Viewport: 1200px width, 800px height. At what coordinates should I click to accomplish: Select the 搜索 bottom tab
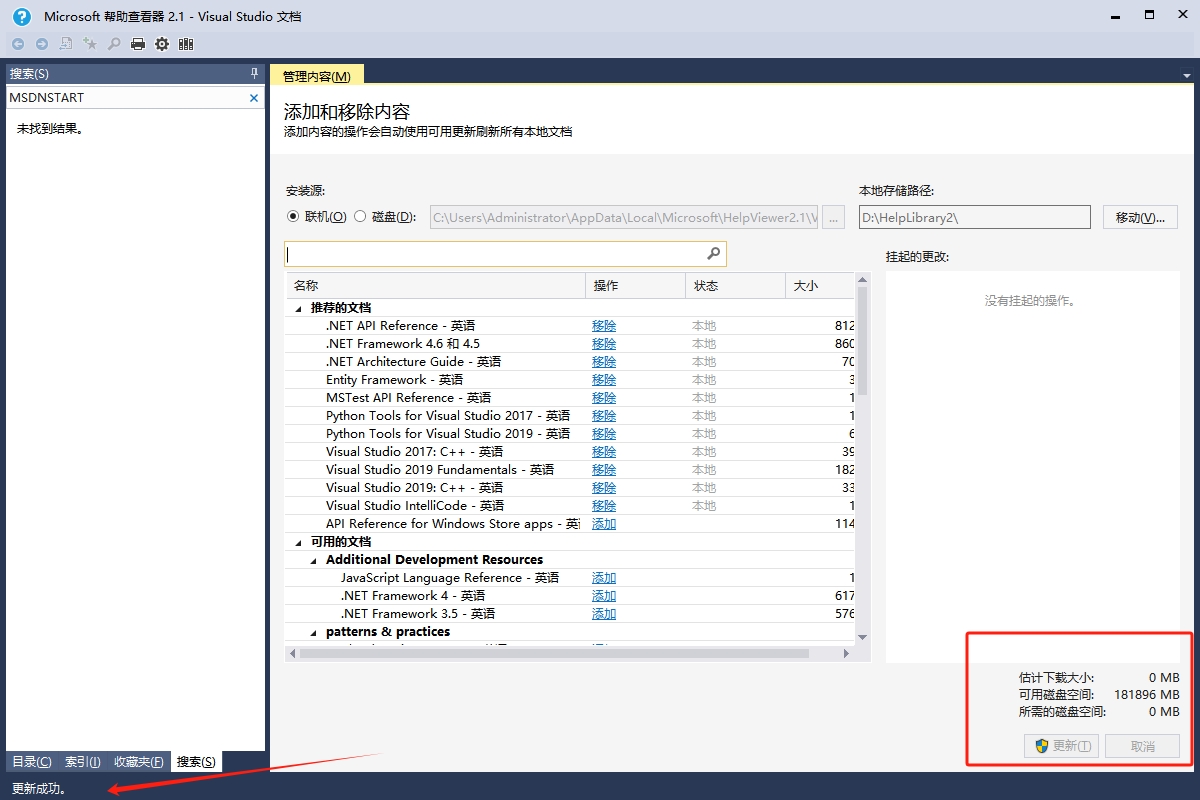click(196, 762)
